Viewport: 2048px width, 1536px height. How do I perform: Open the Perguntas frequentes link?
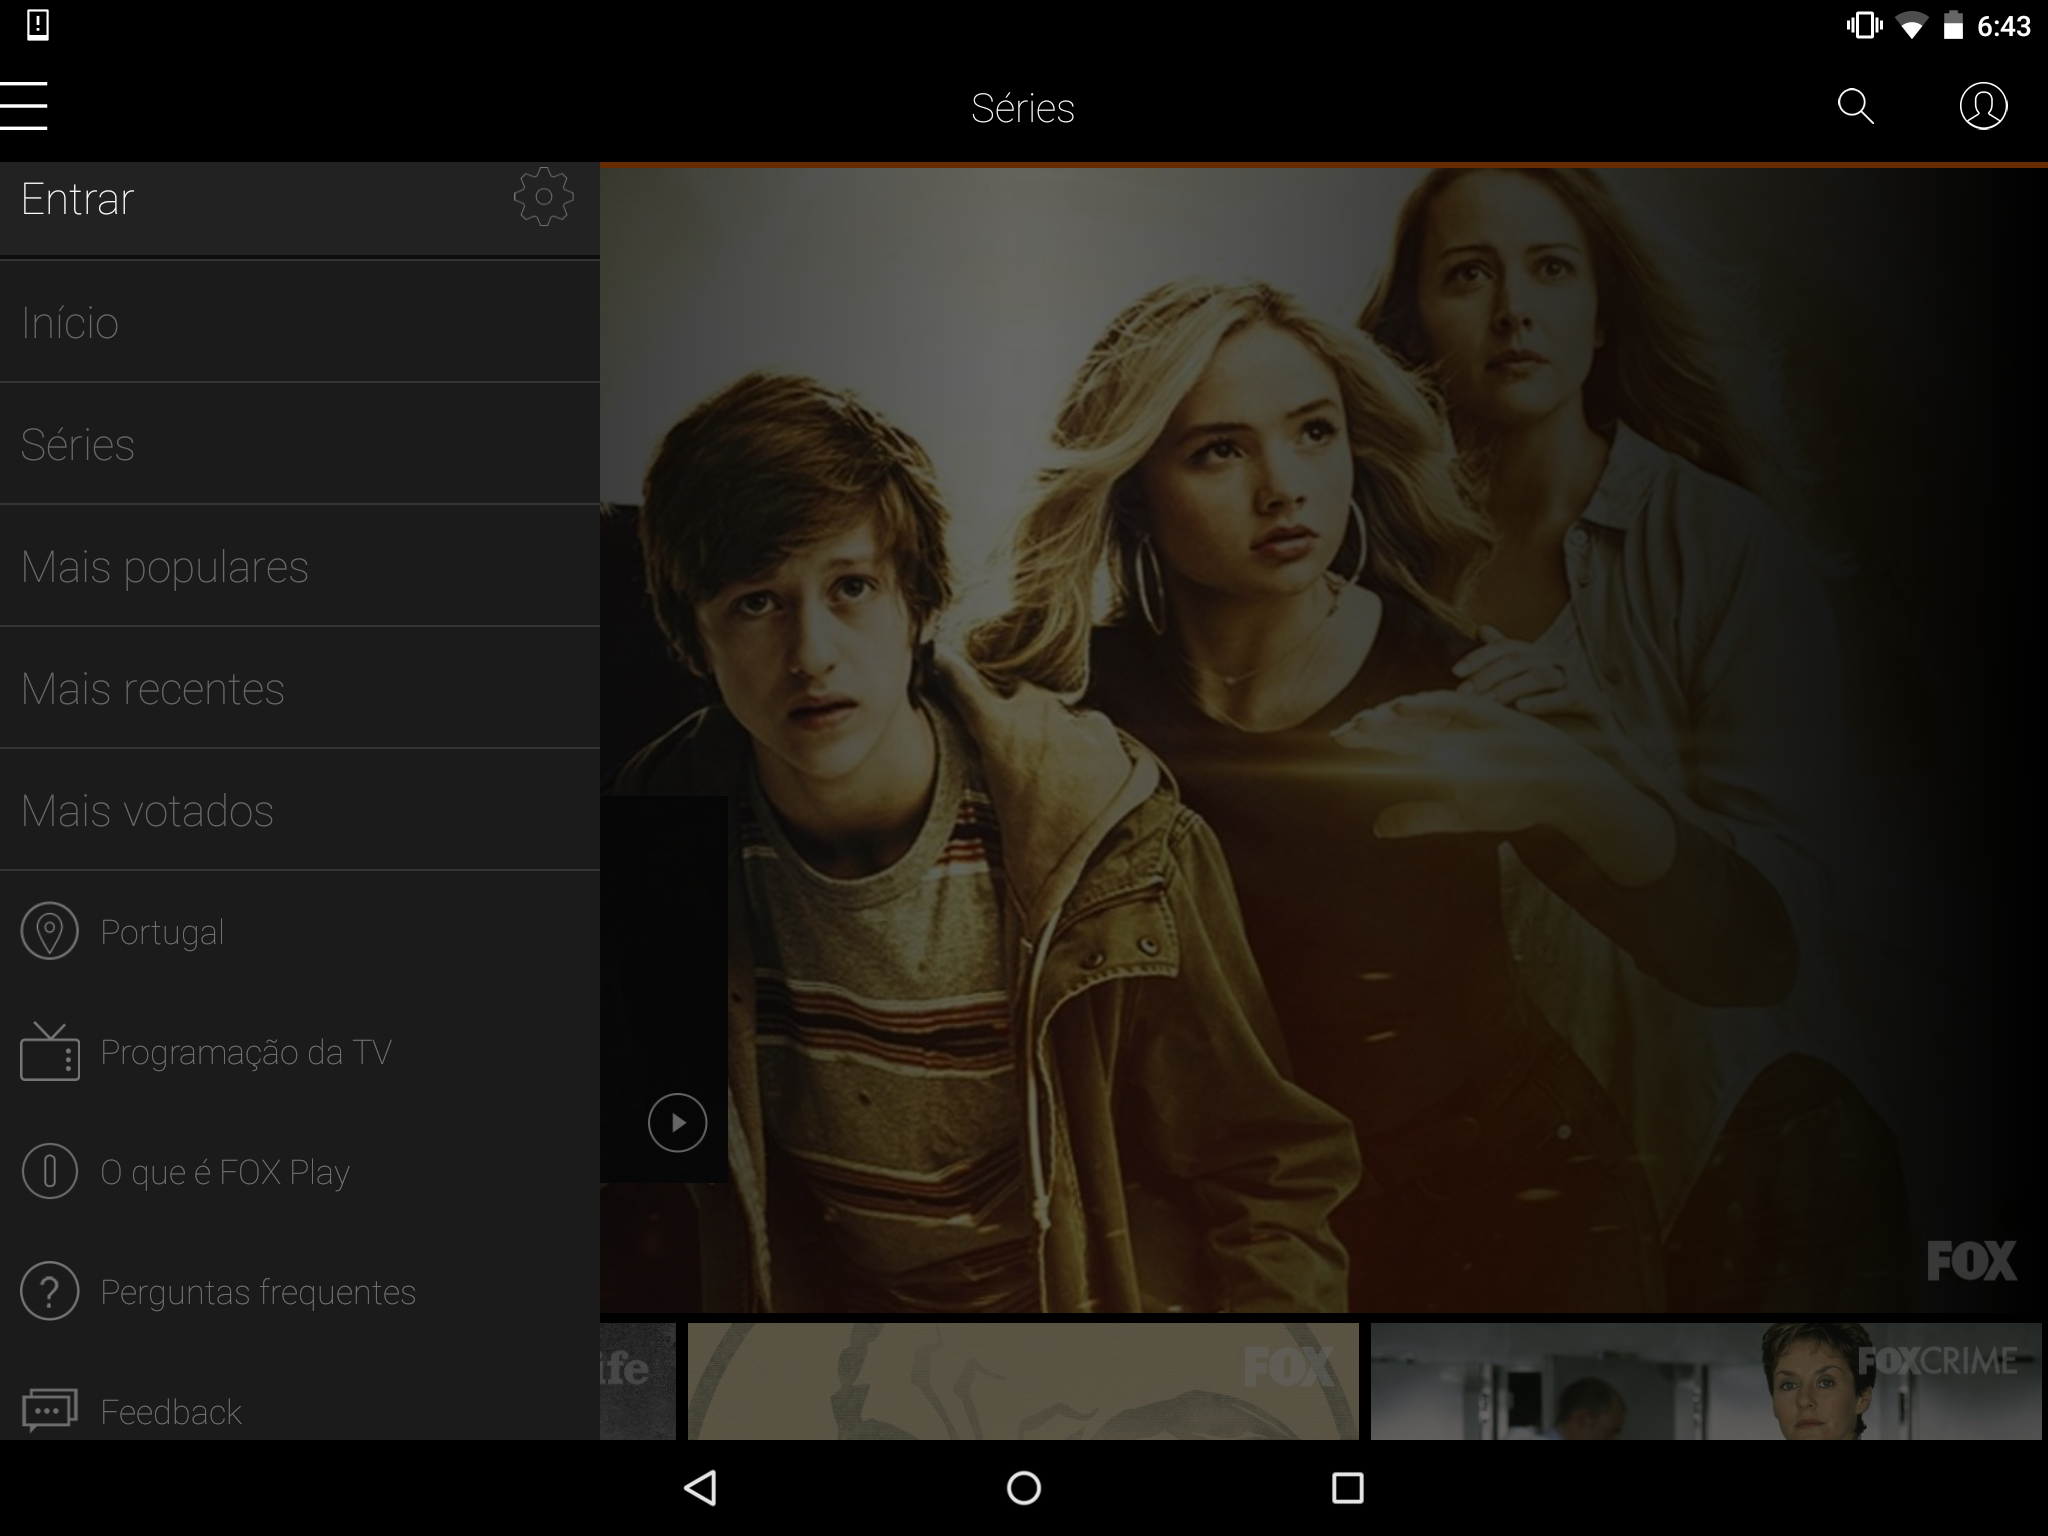pos(258,1292)
